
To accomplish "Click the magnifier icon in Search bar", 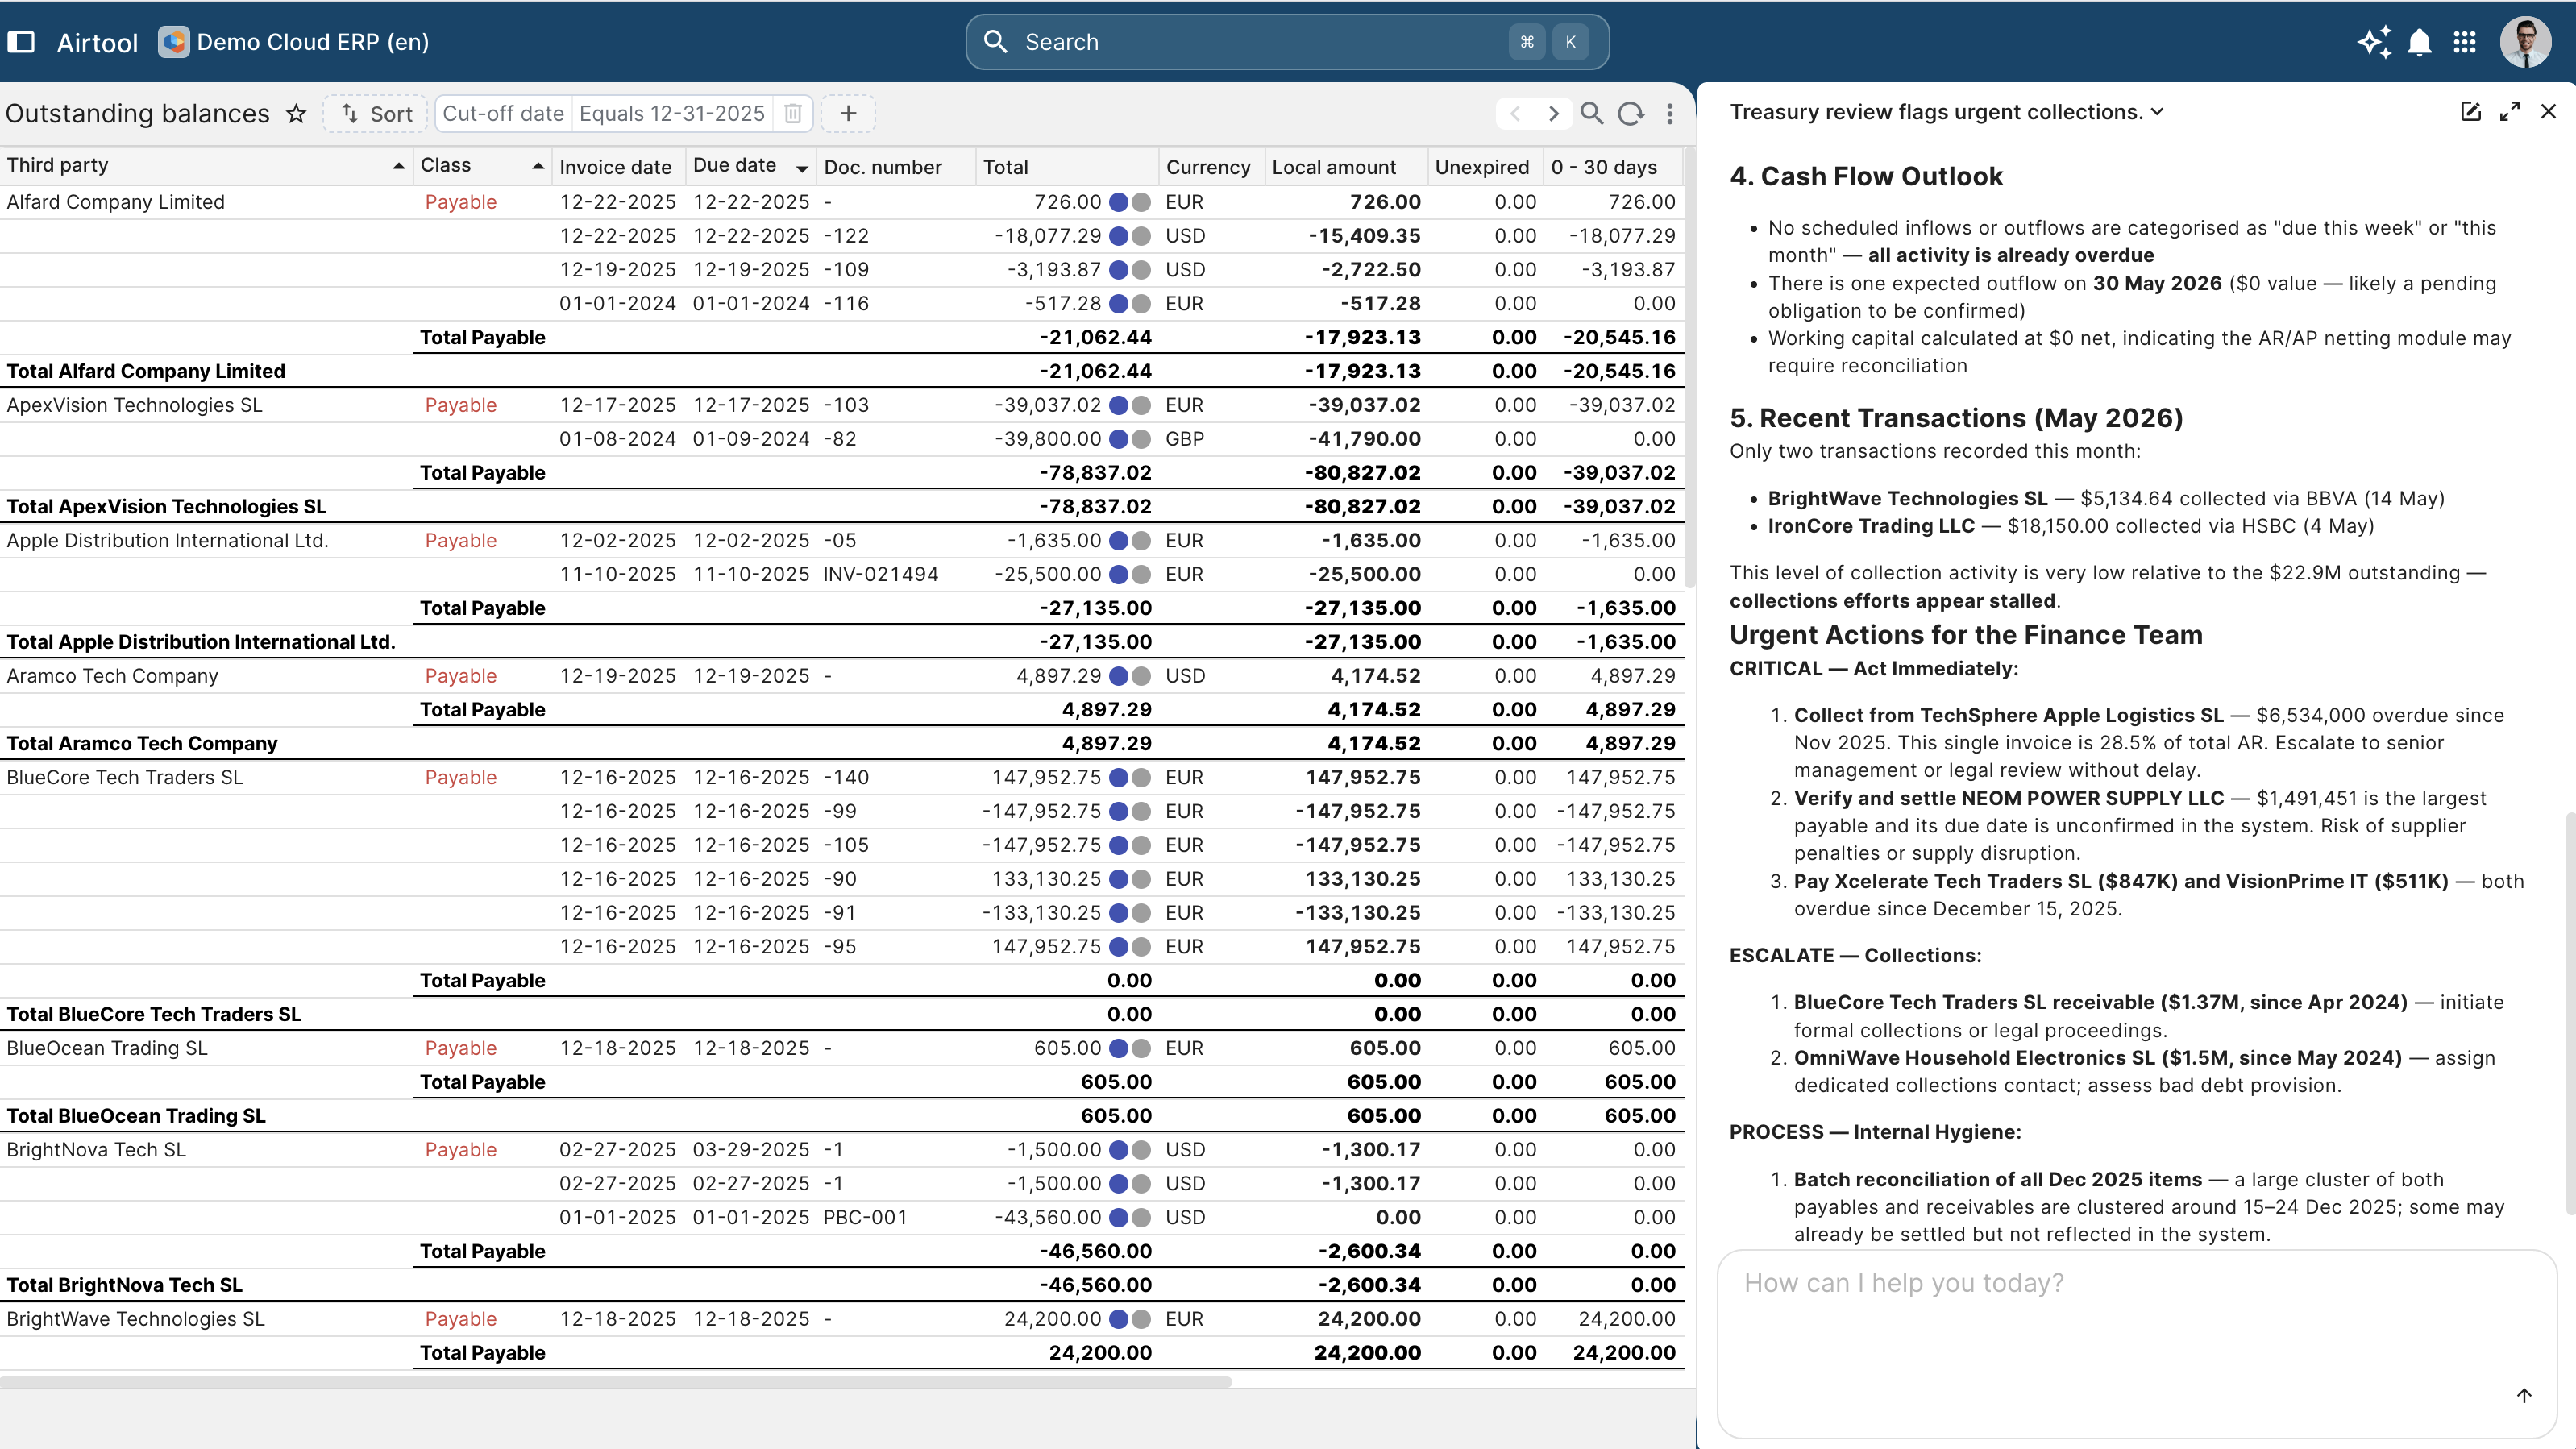I will 995,42.
